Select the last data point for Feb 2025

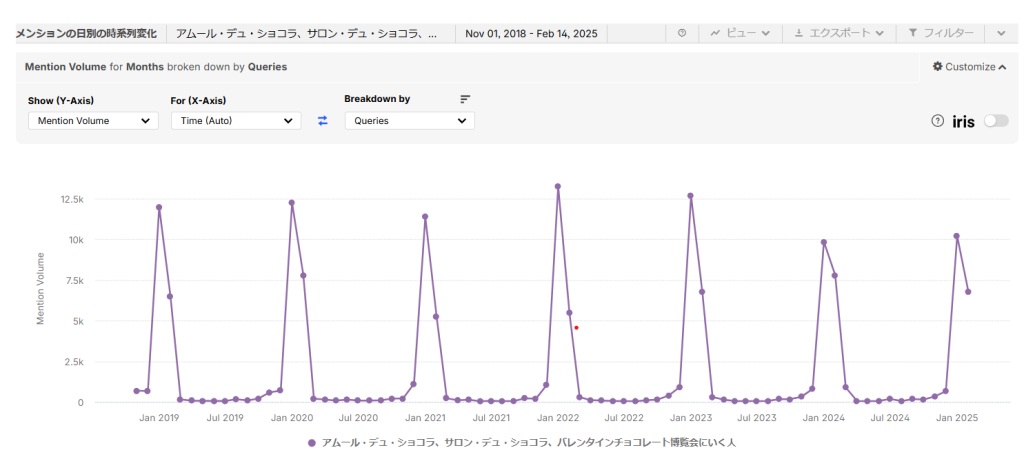[x=968, y=292]
